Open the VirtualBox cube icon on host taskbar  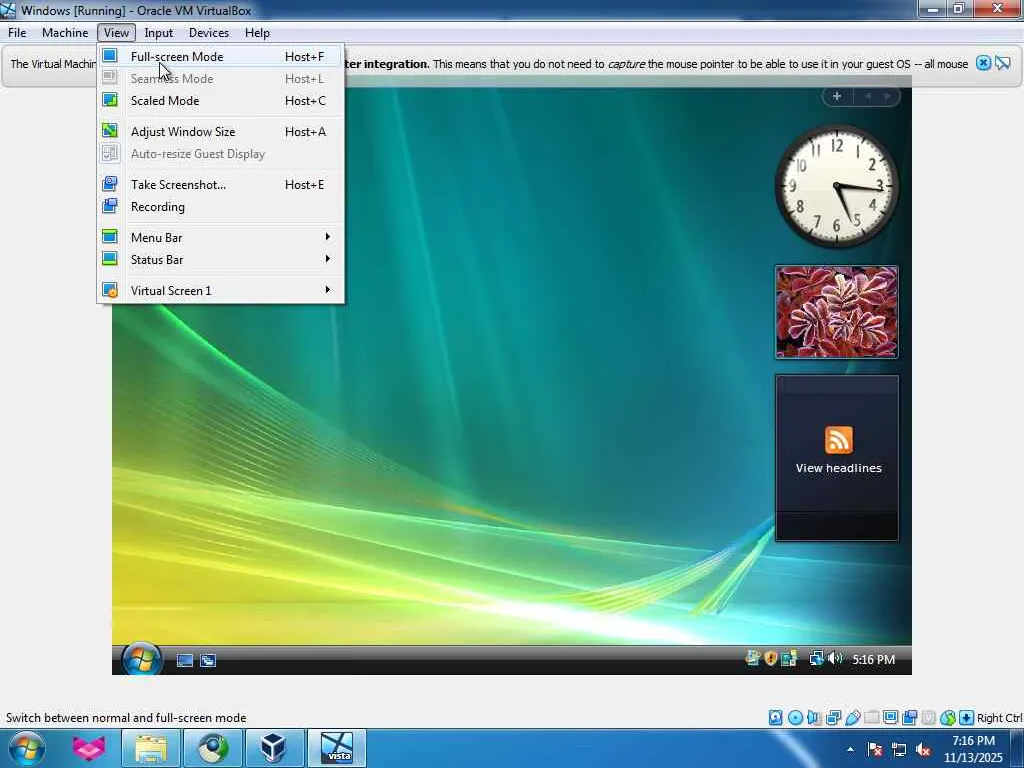click(273, 748)
